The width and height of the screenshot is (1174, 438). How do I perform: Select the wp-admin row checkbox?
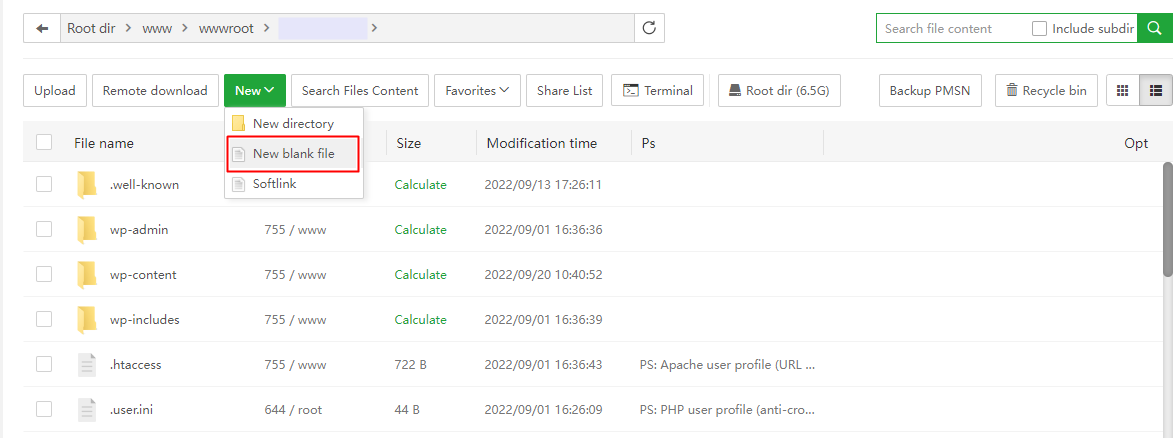[44, 229]
